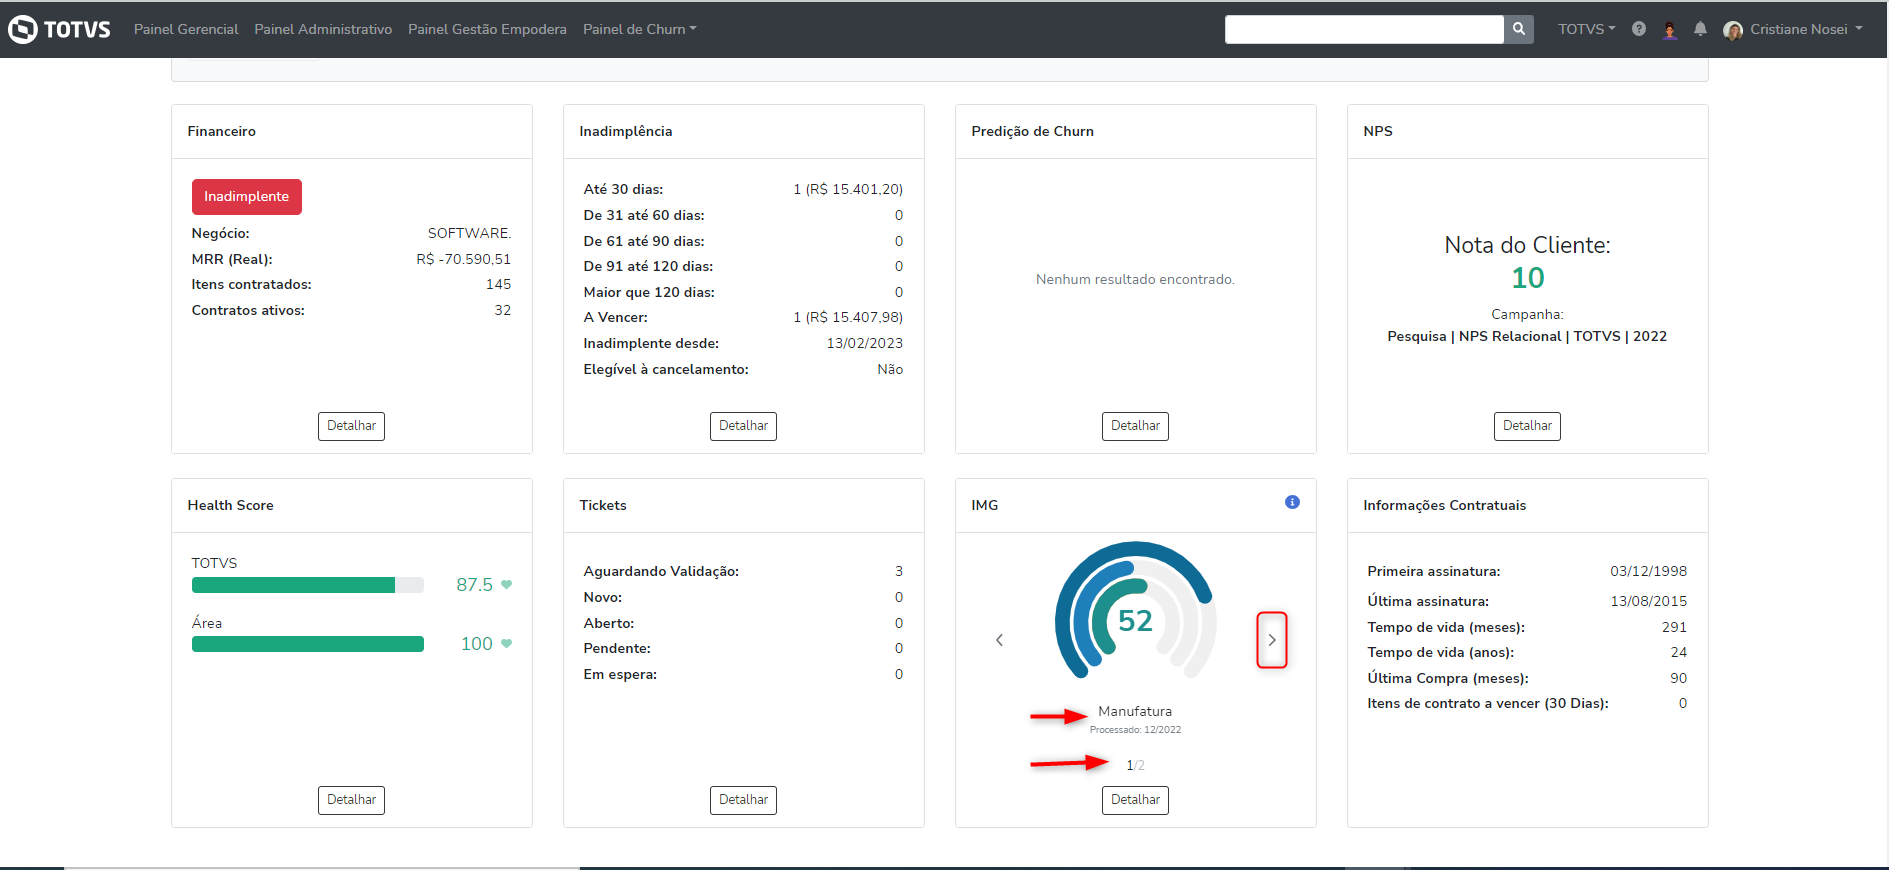Click the Área health score progress bar
Viewport: 1889px width, 870px height.
308,644
